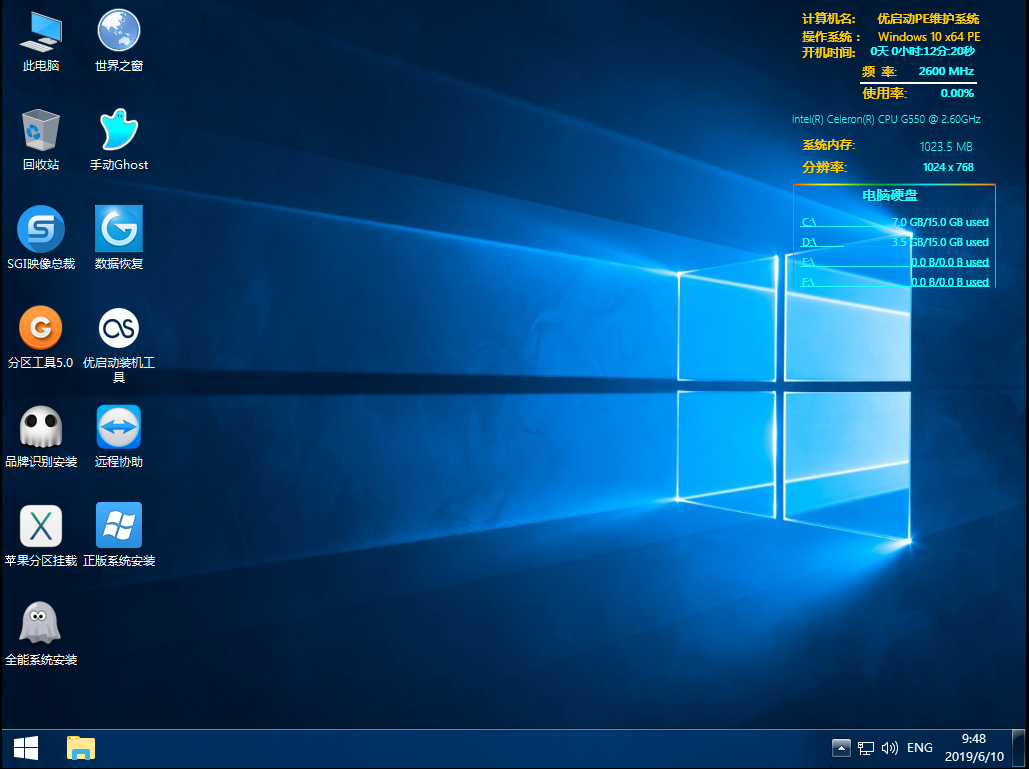Open the 手动Ghost desktop shortcut

(119, 140)
